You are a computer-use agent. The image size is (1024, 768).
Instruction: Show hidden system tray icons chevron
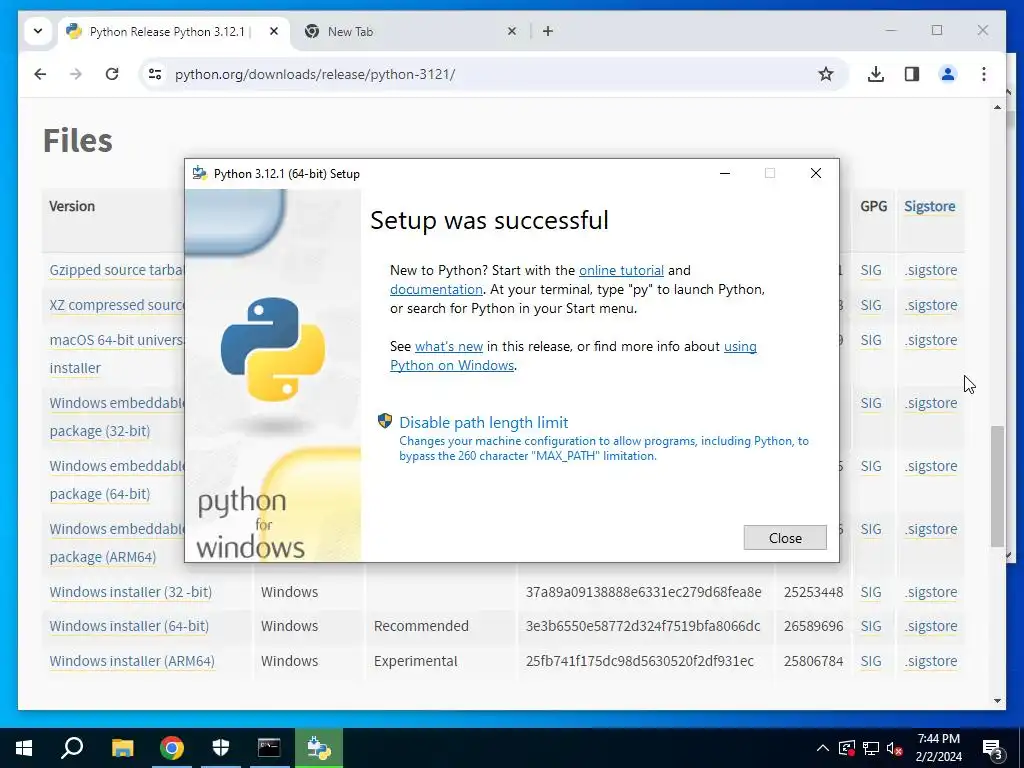pos(823,748)
